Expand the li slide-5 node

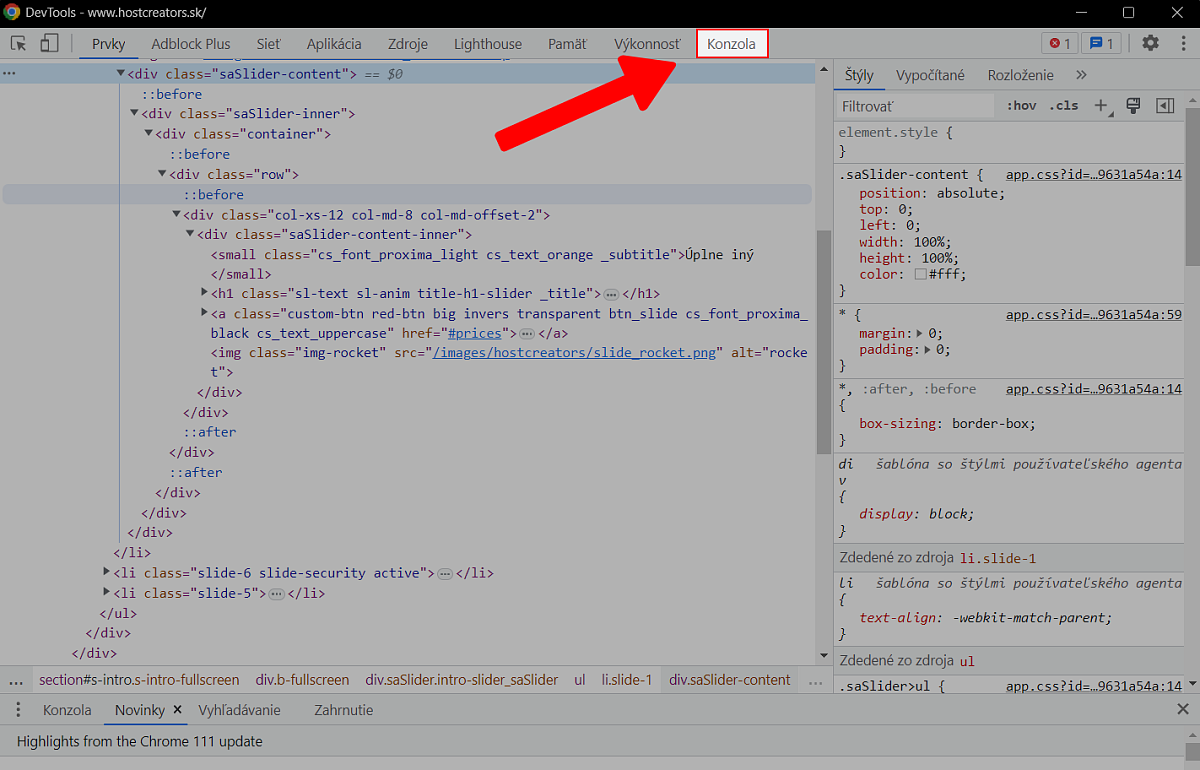tap(106, 592)
